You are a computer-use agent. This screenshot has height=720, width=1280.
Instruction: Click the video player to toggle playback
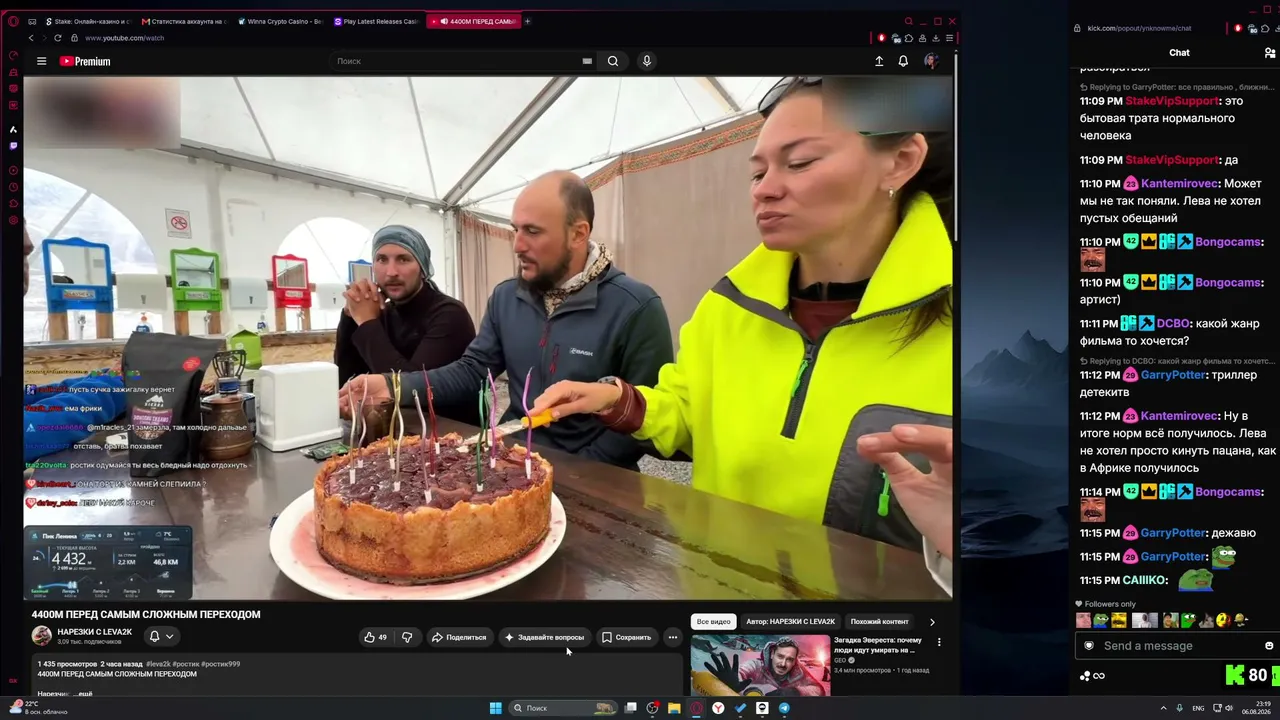[x=488, y=338]
